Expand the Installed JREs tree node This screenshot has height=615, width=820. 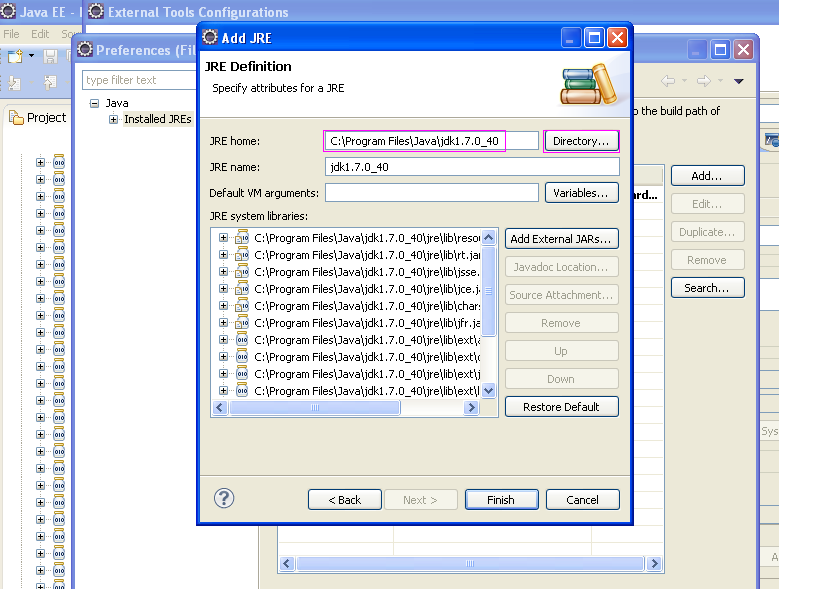[113, 118]
